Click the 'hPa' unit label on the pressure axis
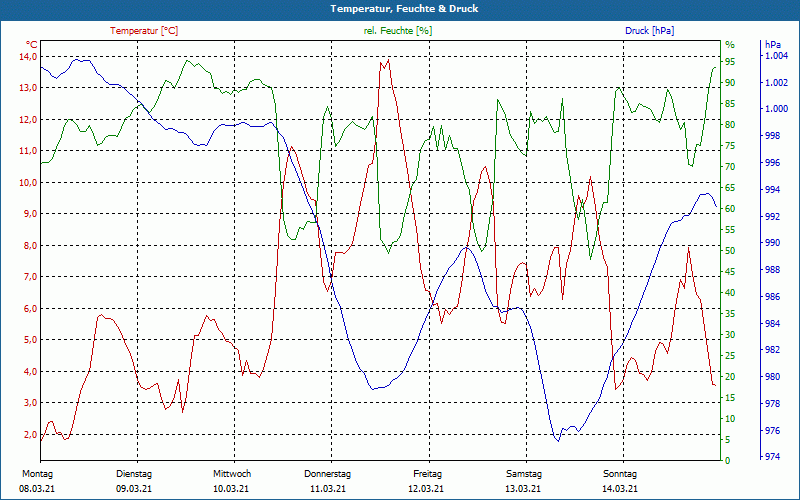 (772, 45)
